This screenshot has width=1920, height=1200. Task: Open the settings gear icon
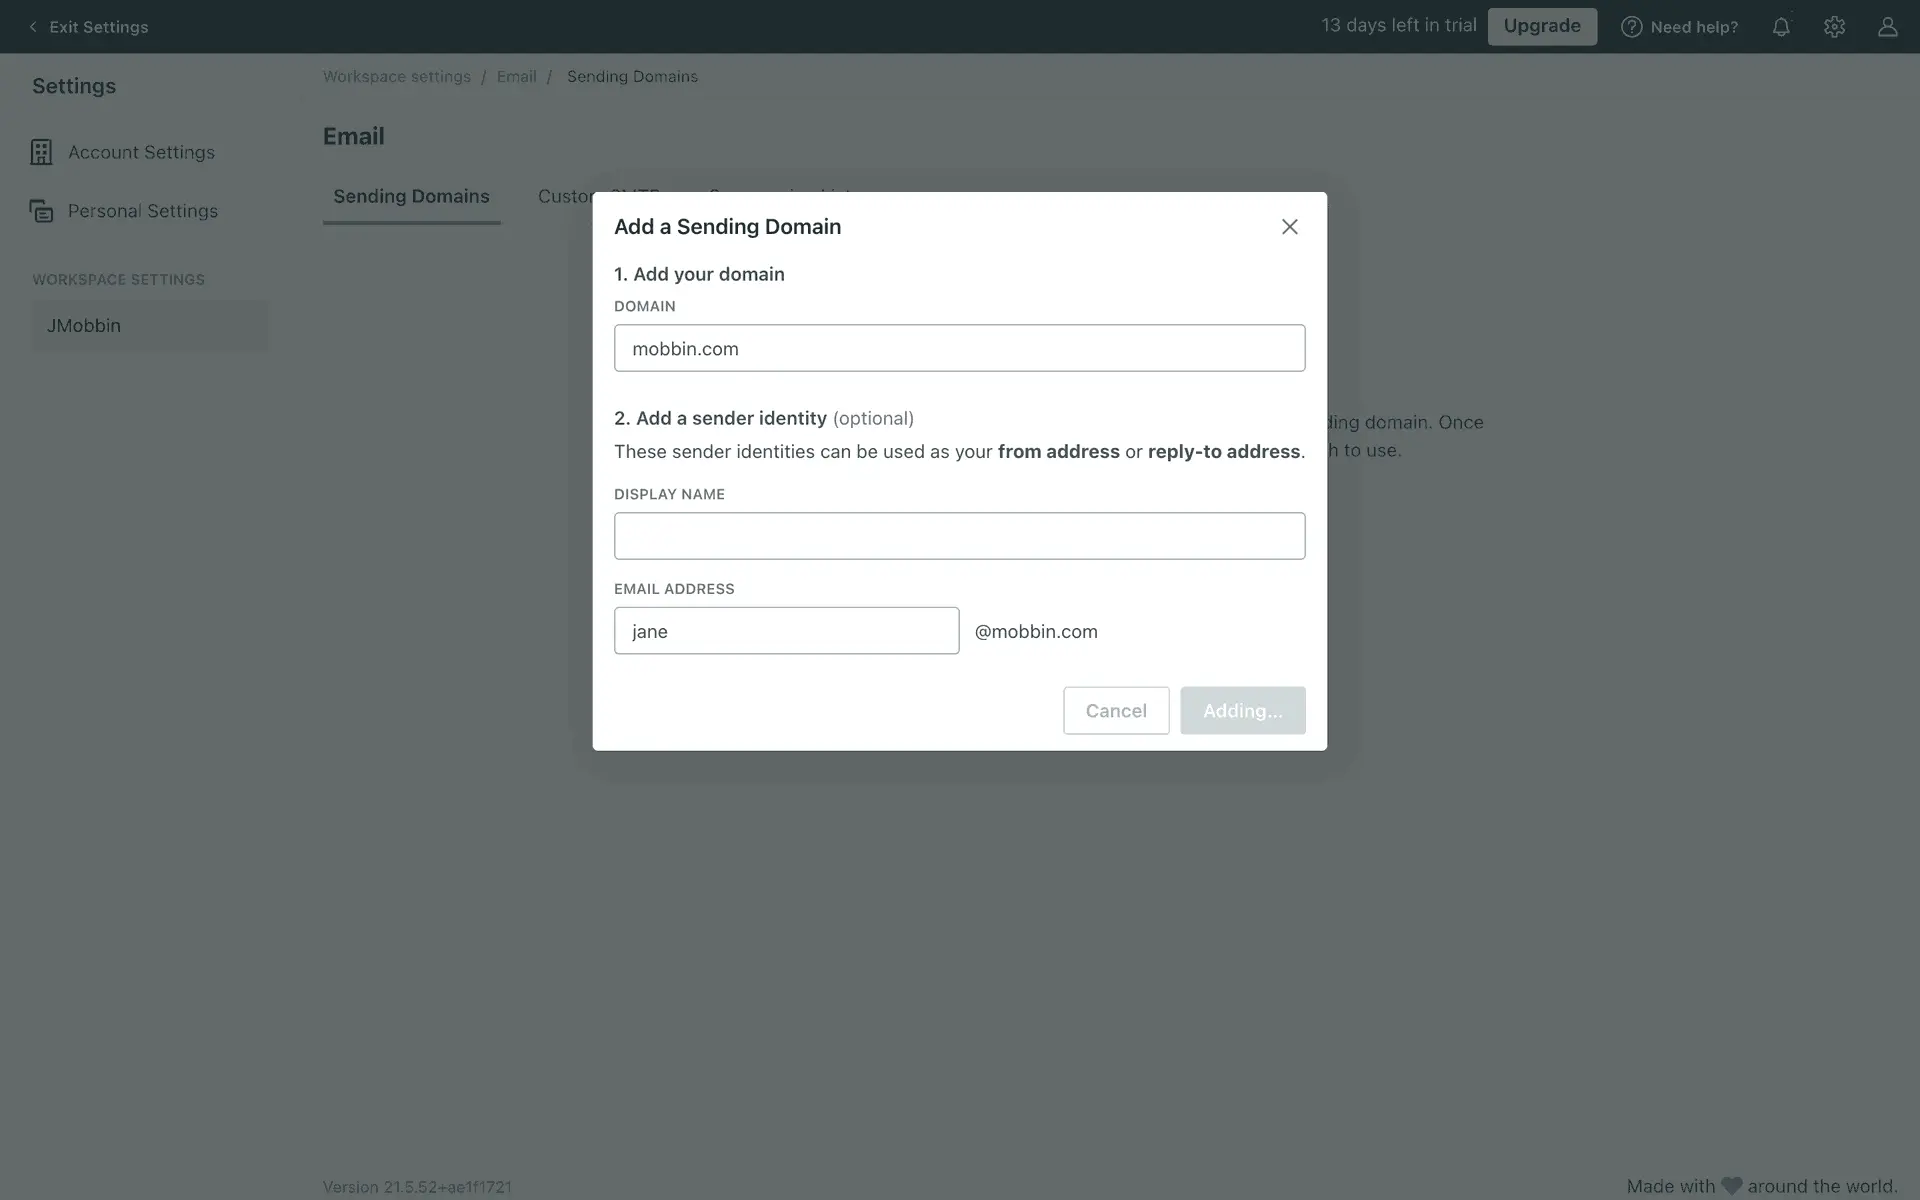pos(1834,27)
